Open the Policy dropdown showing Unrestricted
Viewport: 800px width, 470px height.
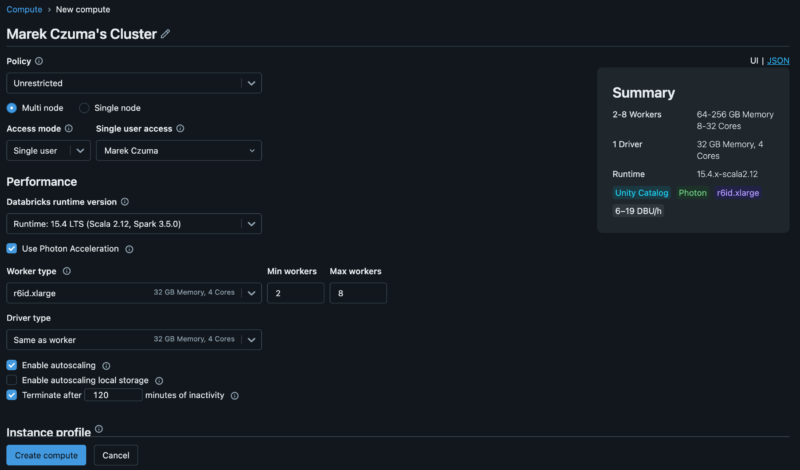(x=134, y=84)
